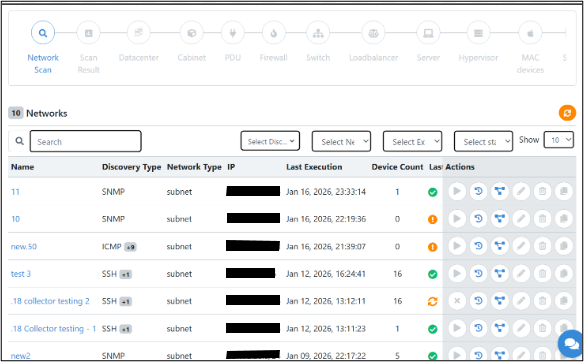Open the test 3 network link
Viewport: 584px width, 362px height.
click(x=21, y=274)
